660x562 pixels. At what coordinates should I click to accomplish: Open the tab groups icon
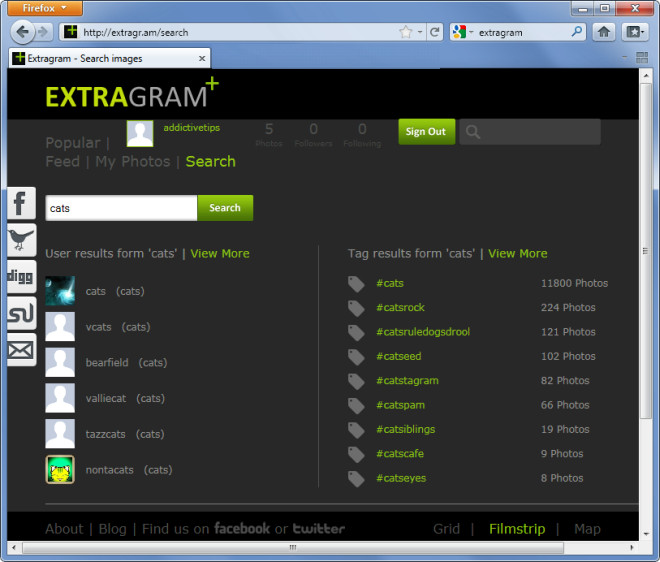click(x=642, y=58)
